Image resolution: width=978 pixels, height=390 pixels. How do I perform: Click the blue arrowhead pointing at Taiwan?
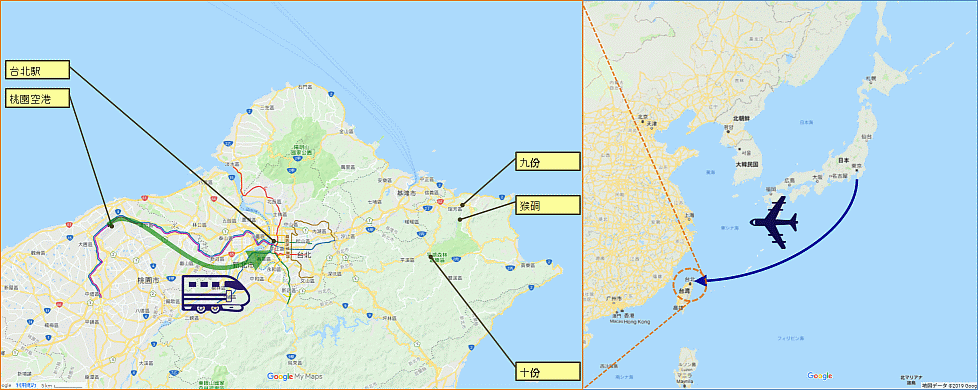(x=700, y=281)
